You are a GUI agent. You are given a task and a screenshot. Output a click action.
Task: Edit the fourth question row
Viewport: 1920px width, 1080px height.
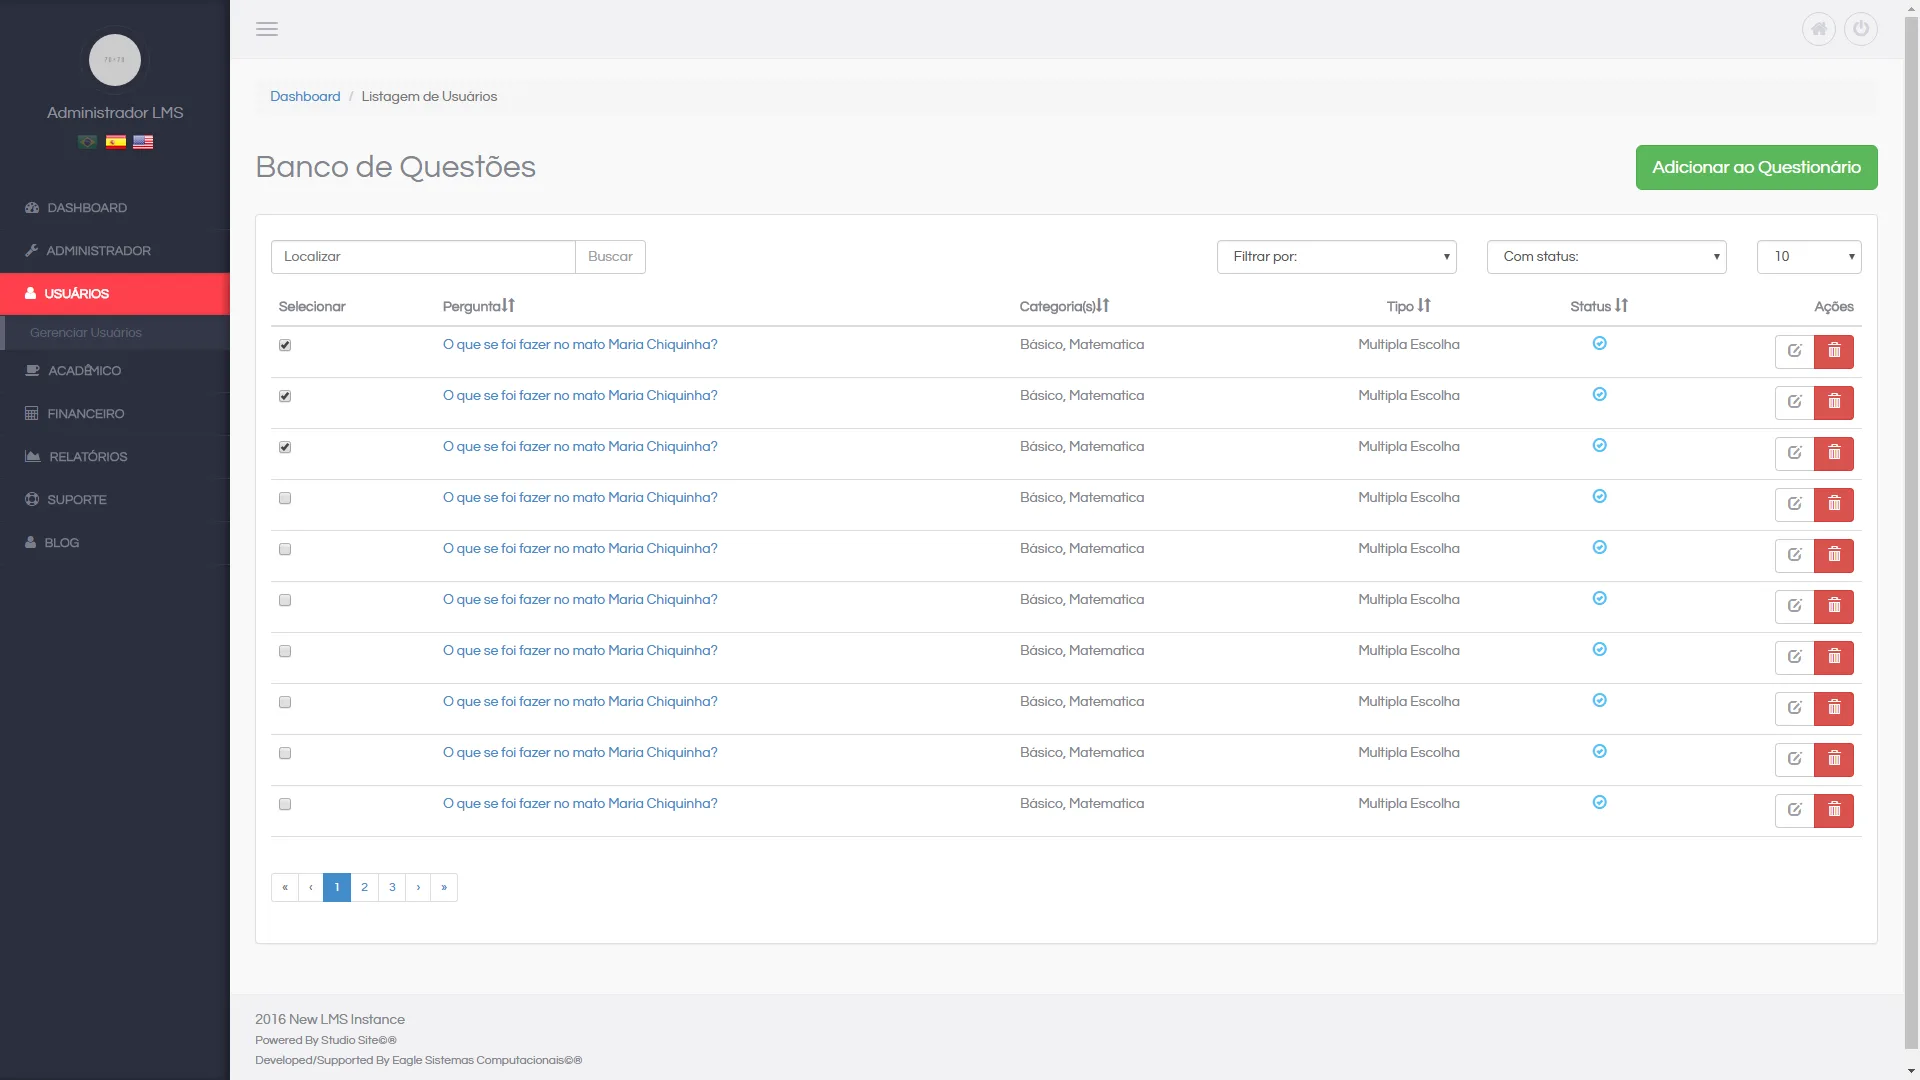tap(1795, 505)
